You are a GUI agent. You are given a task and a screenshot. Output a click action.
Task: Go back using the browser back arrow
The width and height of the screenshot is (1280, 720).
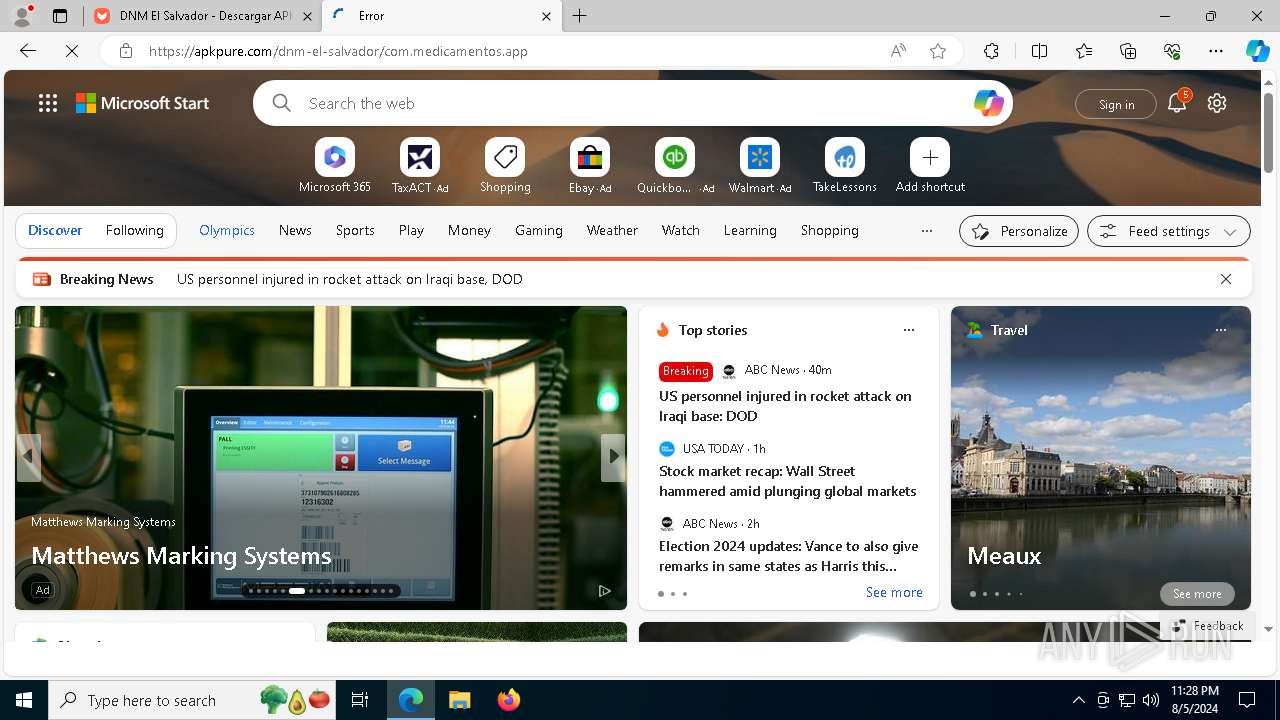pyautogui.click(x=28, y=51)
